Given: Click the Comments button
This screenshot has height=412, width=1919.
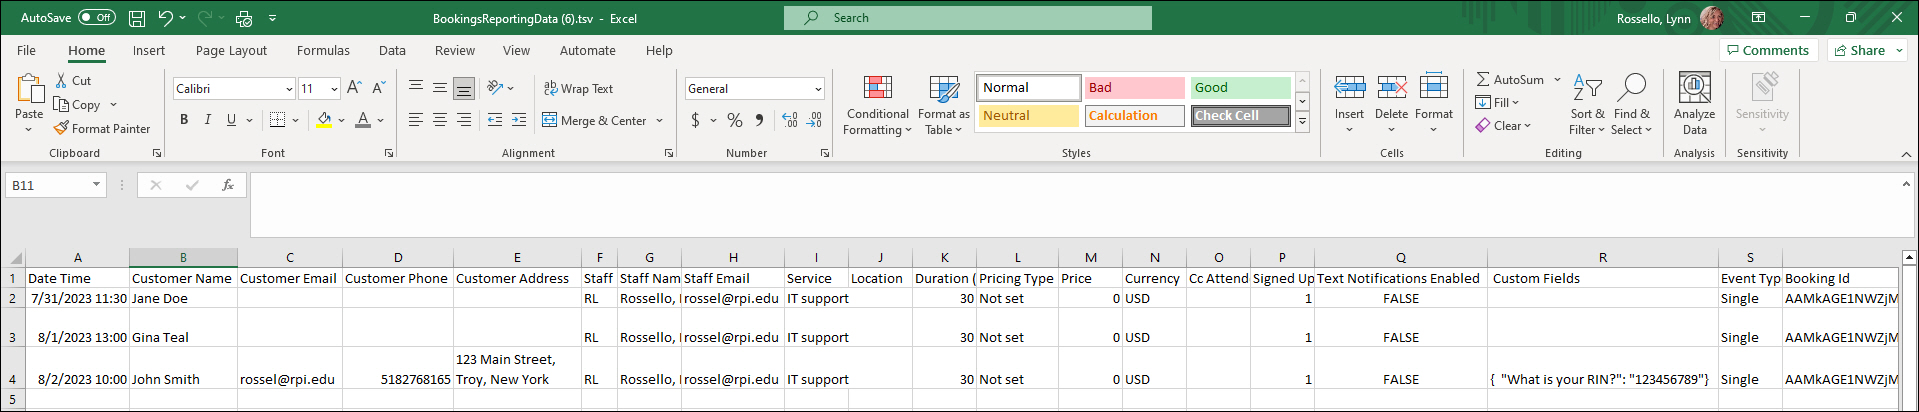Looking at the screenshot, I should (x=1767, y=50).
